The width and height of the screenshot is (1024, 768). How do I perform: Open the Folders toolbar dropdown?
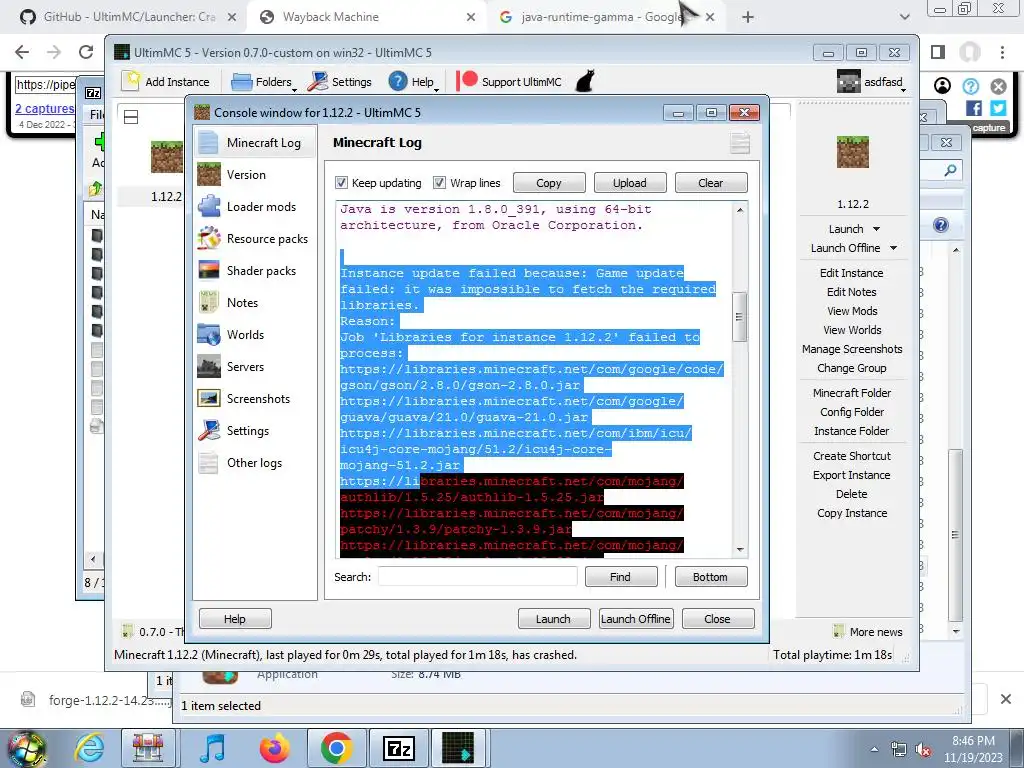pos(264,82)
